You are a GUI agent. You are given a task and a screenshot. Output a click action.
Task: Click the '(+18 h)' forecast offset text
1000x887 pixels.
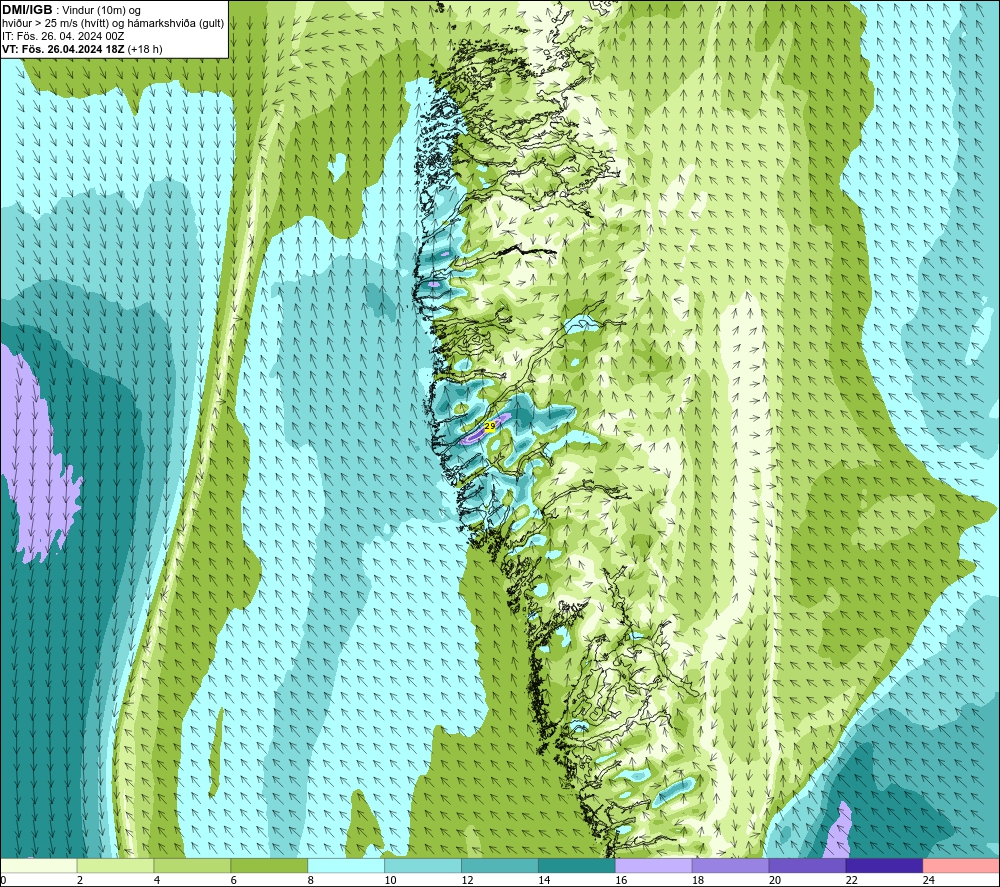click(145, 49)
